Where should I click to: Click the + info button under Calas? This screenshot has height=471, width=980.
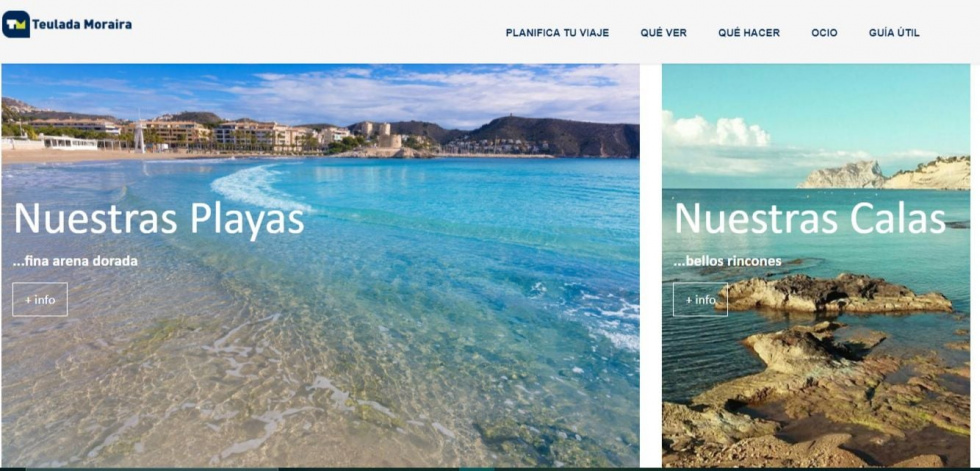(700, 300)
